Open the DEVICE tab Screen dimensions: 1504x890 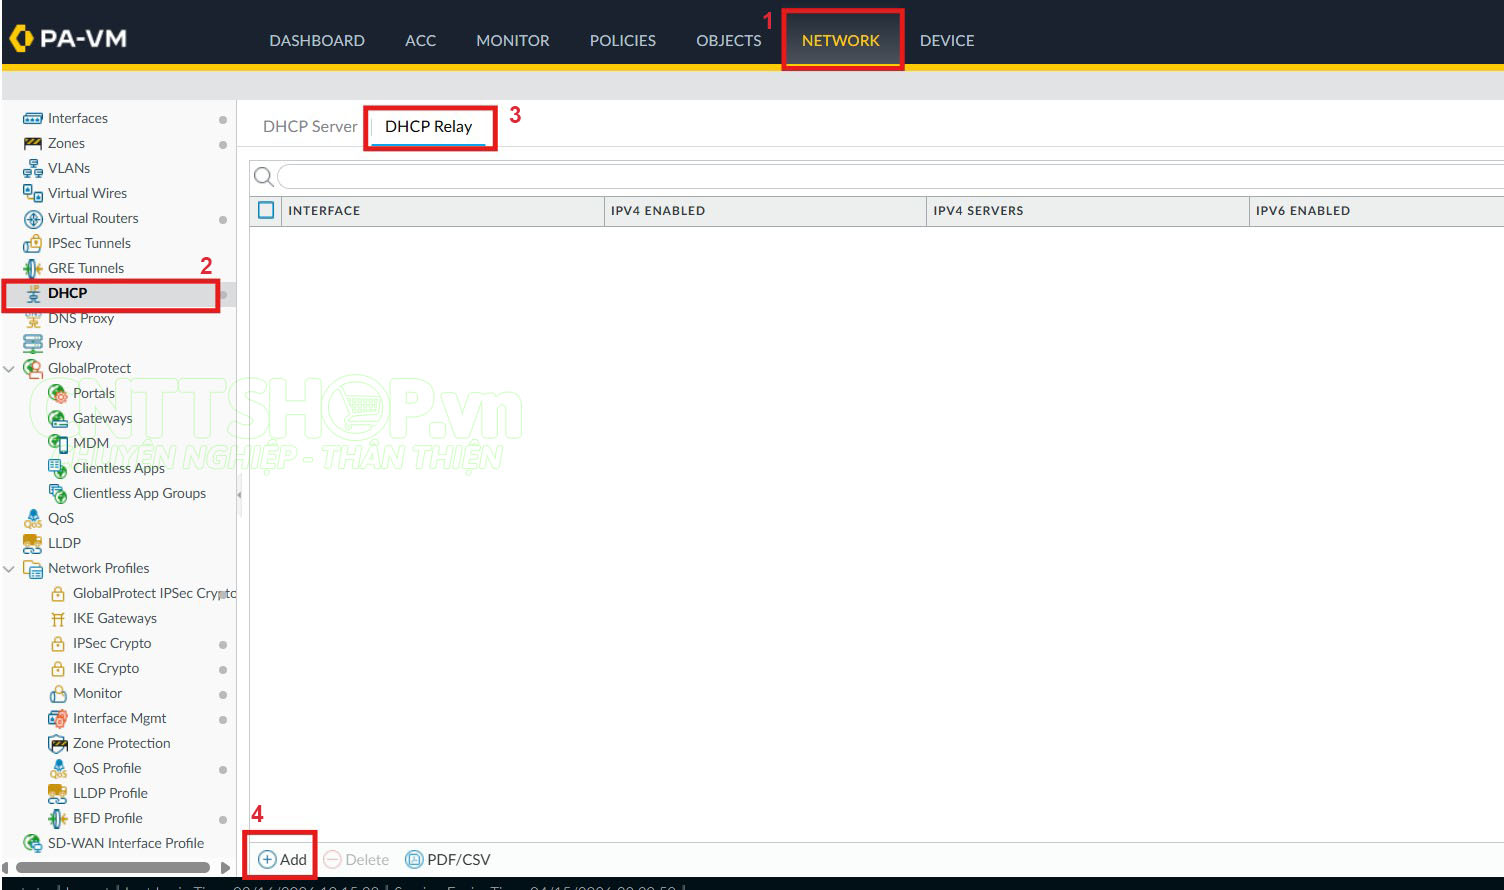coord(947,40)
